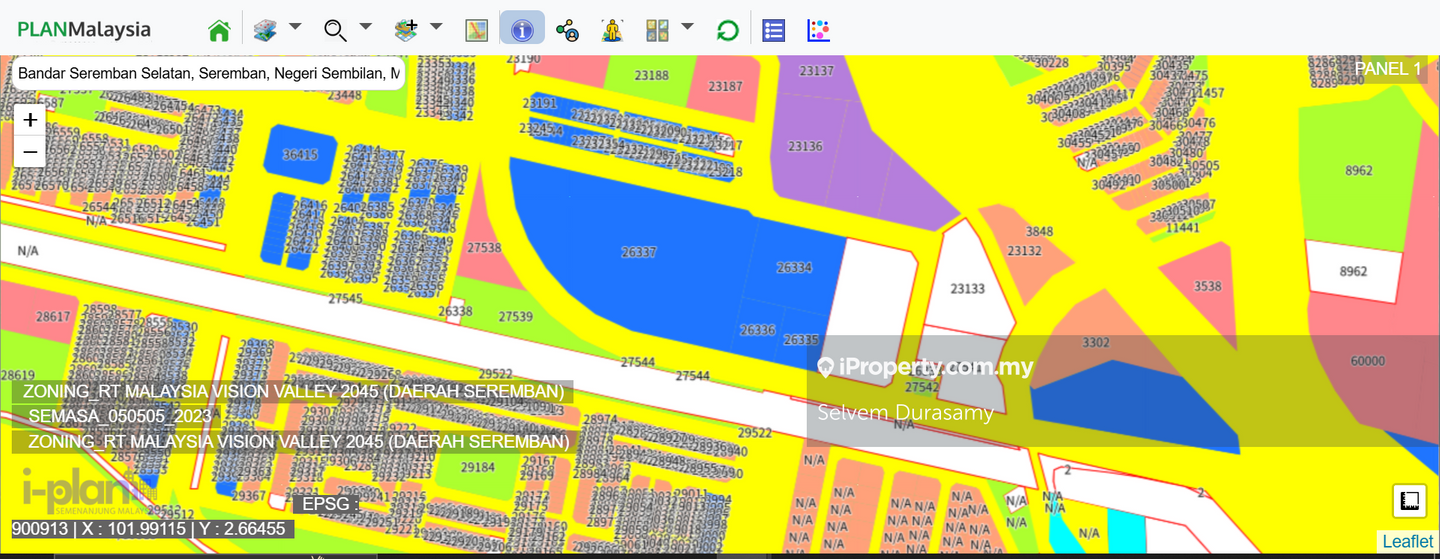The height and width of the screenshot is (559, 1440).
Task: Zoom in with the plus button
Action: click(30, 120)
